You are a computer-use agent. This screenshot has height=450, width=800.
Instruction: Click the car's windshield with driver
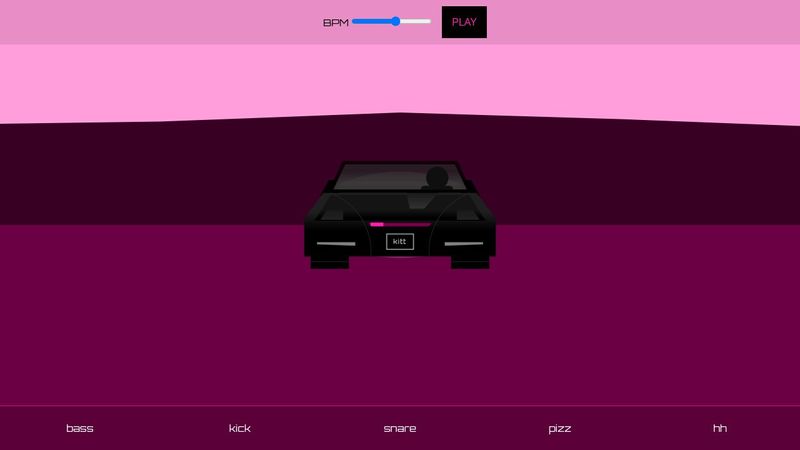tap(400, 178)
